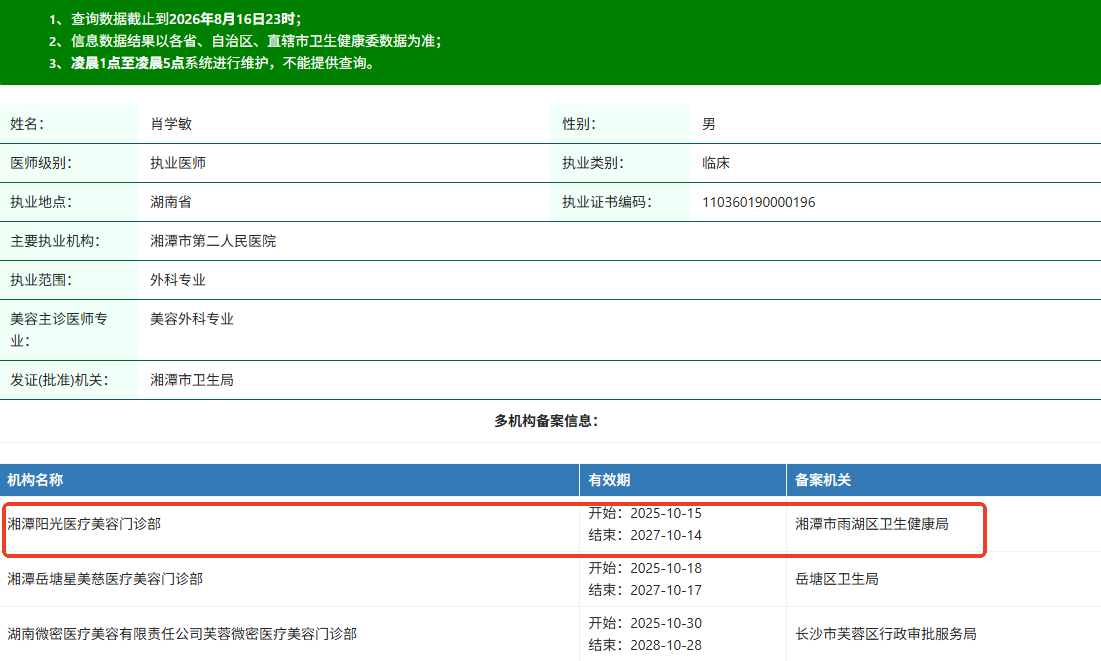This screenshot has height=661, width=1101.
Task: Select the 美容外科专业 value
Action: pos(192,319)
